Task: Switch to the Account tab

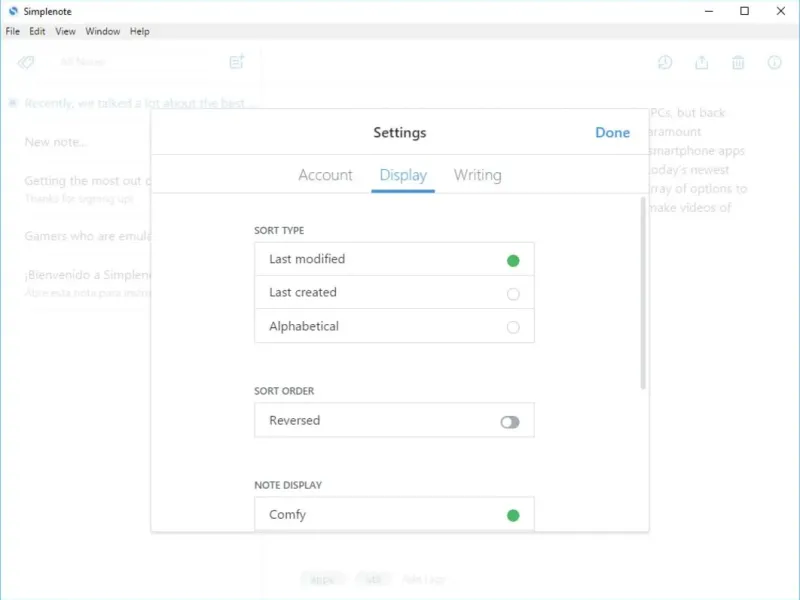Action: pos(325,175)
